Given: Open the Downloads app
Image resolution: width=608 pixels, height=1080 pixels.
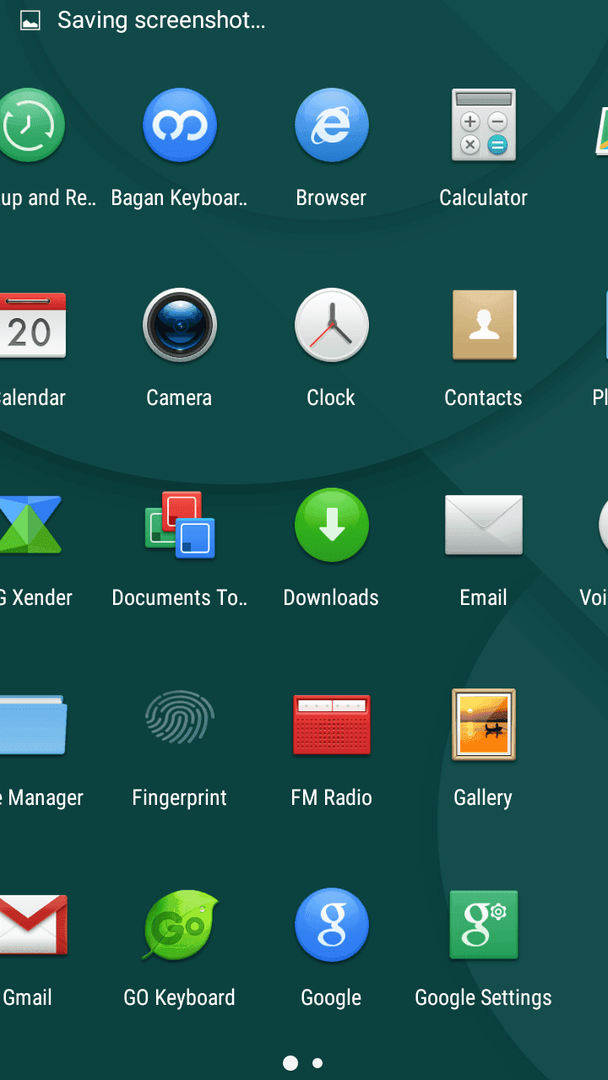Looking at the screenshot, I should click(x=331, y=525).
